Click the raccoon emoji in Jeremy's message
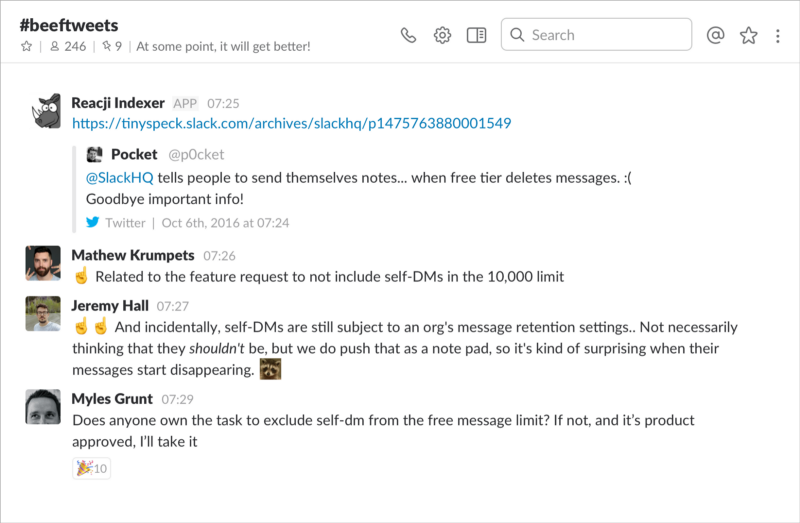 pyautogui.click(x=270, y=369)
